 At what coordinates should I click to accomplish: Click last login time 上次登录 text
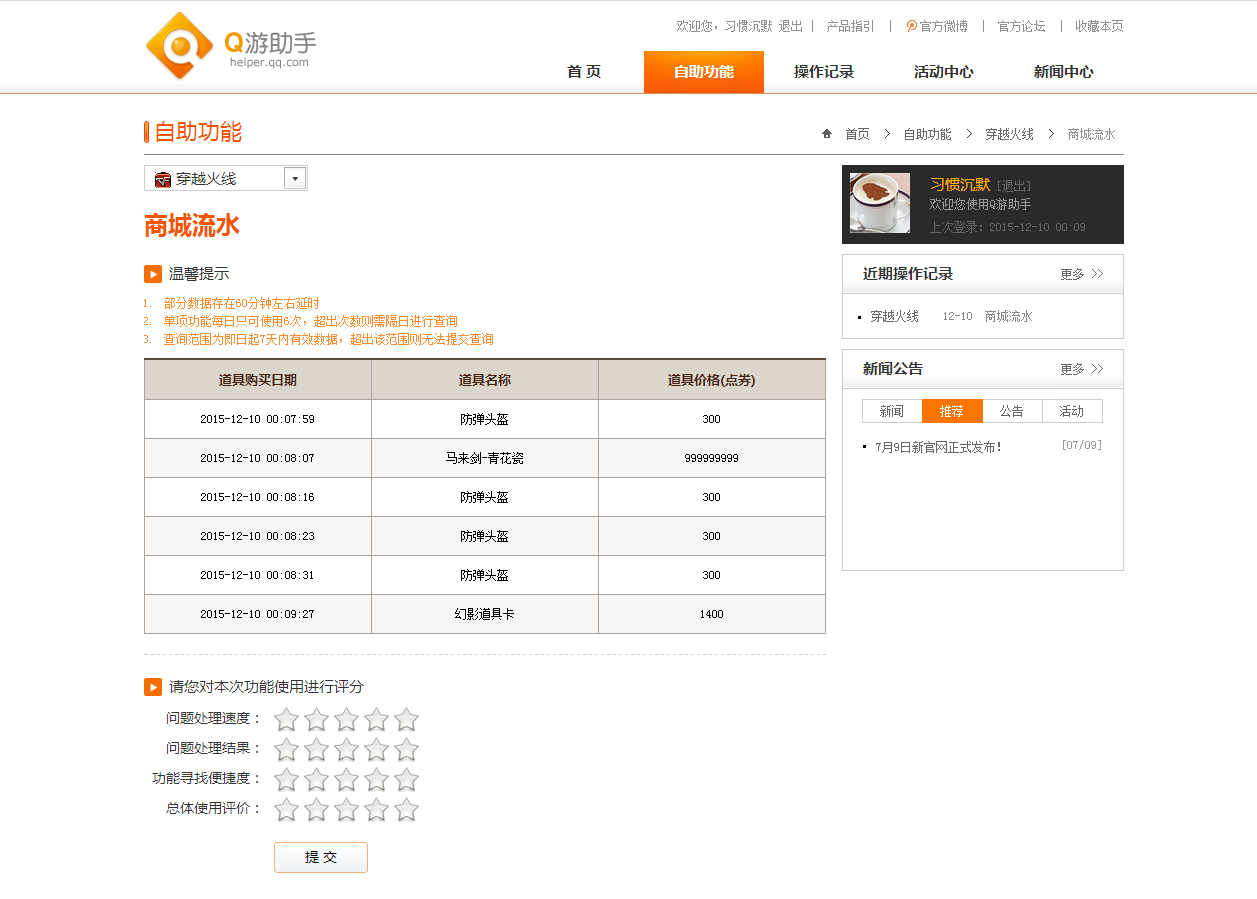[x=1008, y=227]
